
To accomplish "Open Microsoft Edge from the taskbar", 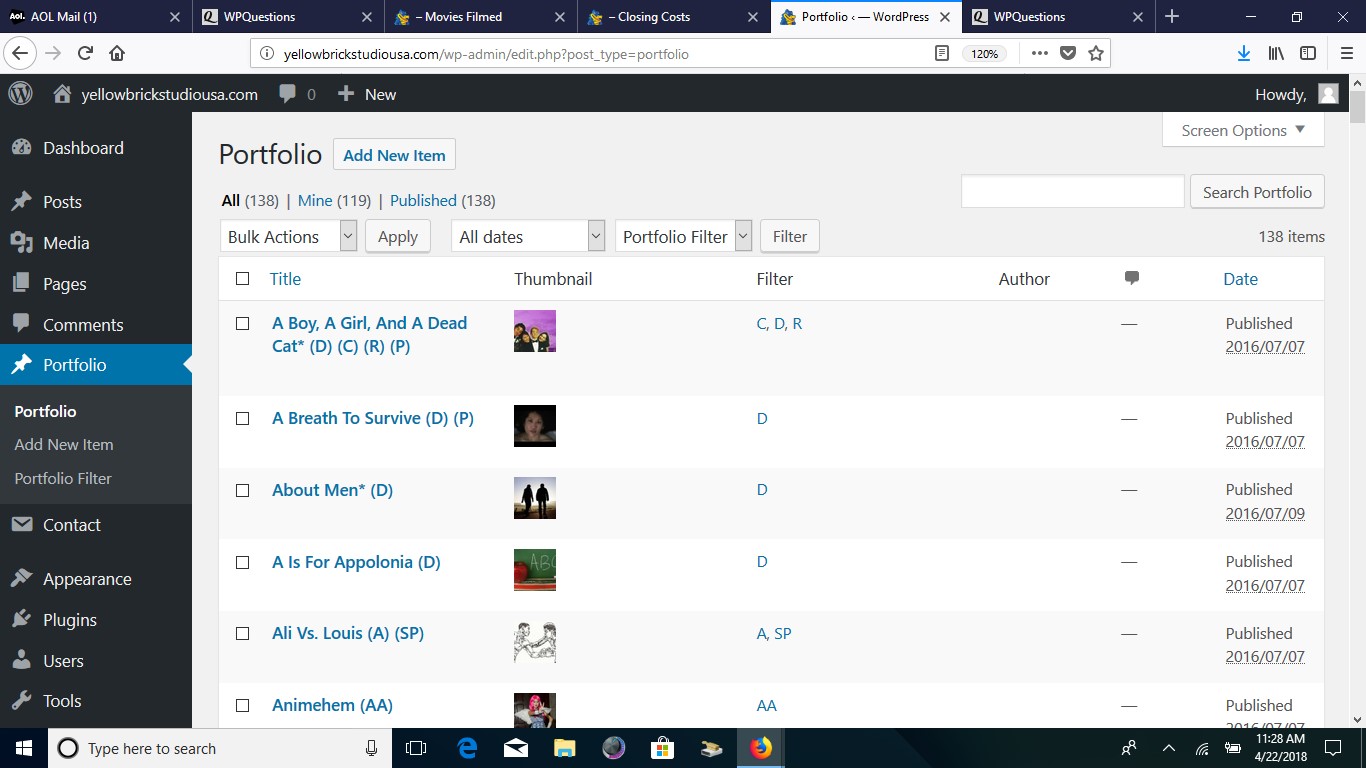I will [467, 748].
